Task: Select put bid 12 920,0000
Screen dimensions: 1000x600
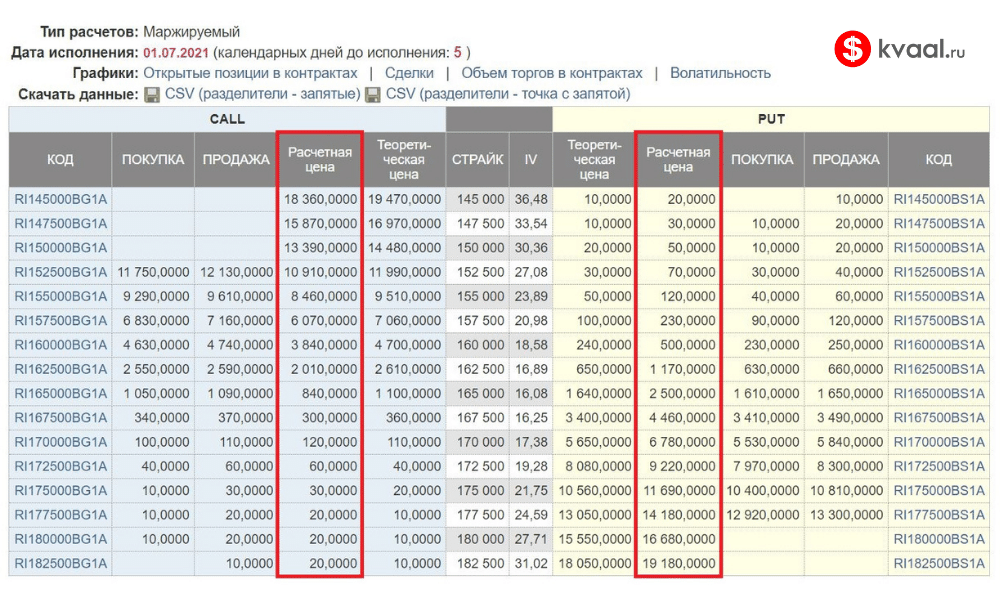Action: click(x=763, y=515)
